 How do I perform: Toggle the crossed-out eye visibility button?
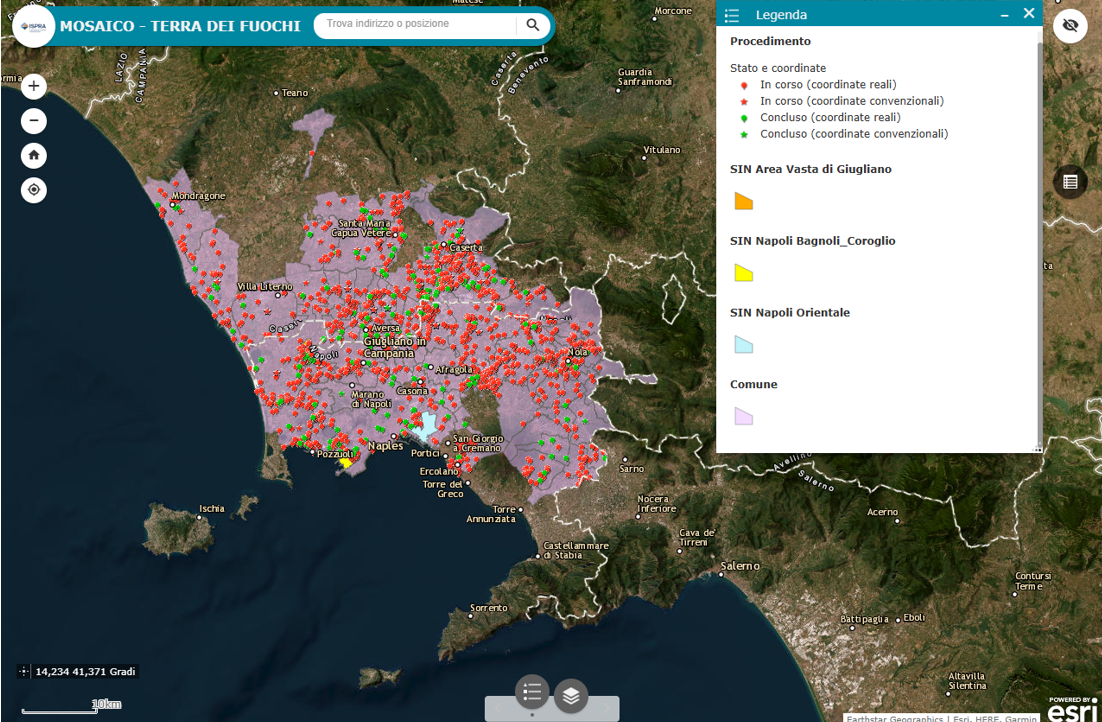point(1070,25)
